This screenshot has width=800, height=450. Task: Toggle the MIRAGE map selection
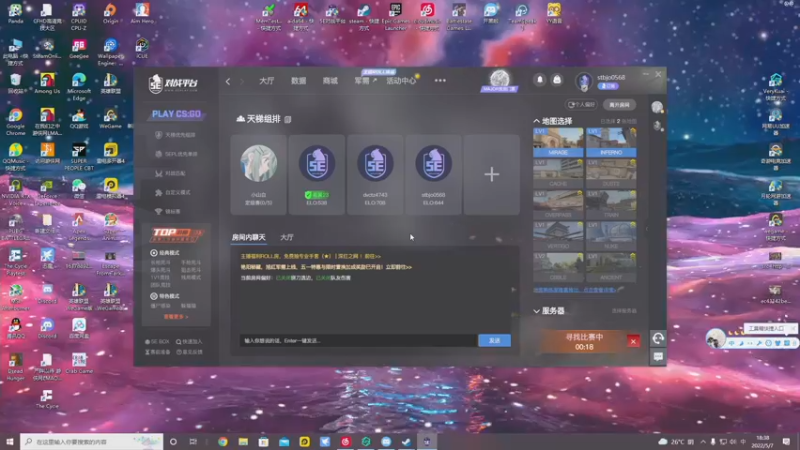click(x=558, y=142)
